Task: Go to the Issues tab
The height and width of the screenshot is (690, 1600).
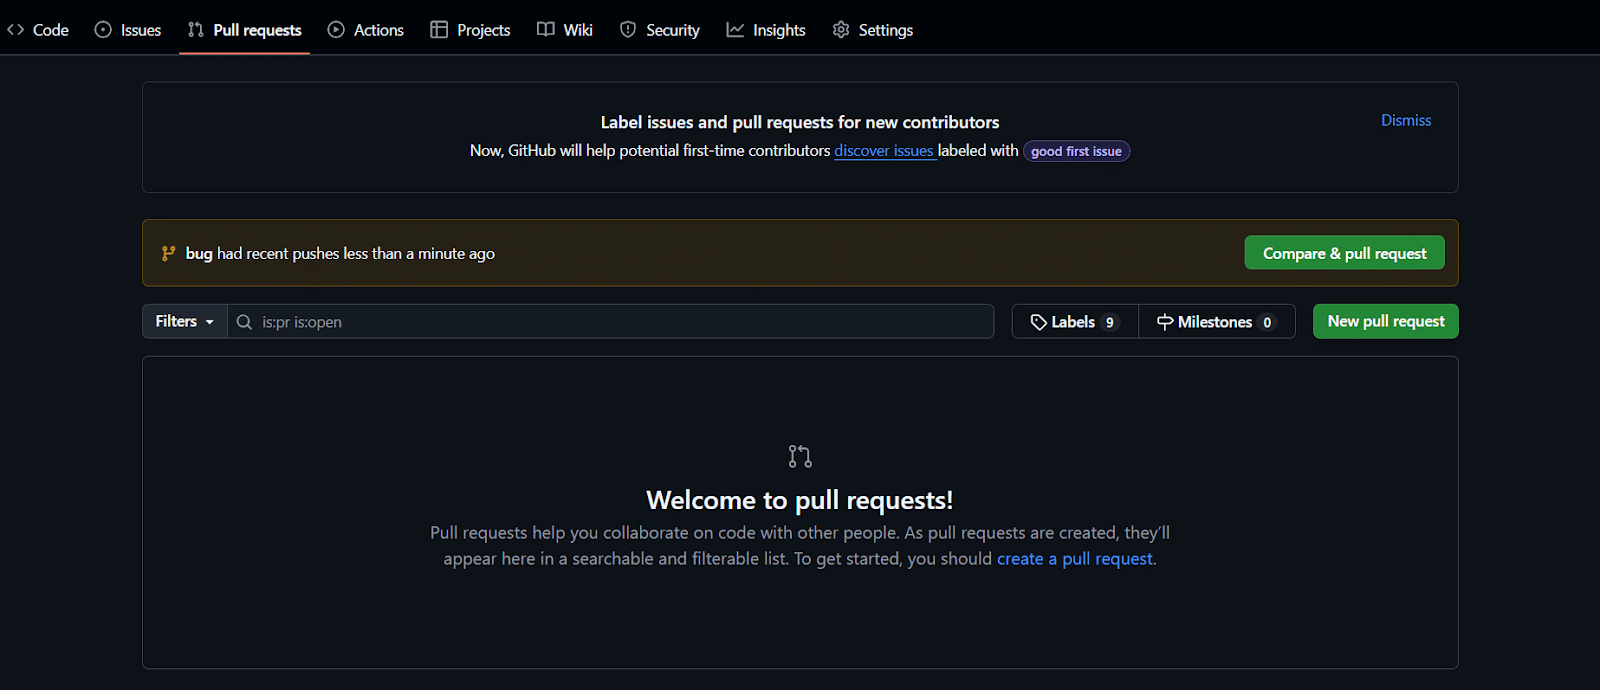Action: [x=128, y=30]
